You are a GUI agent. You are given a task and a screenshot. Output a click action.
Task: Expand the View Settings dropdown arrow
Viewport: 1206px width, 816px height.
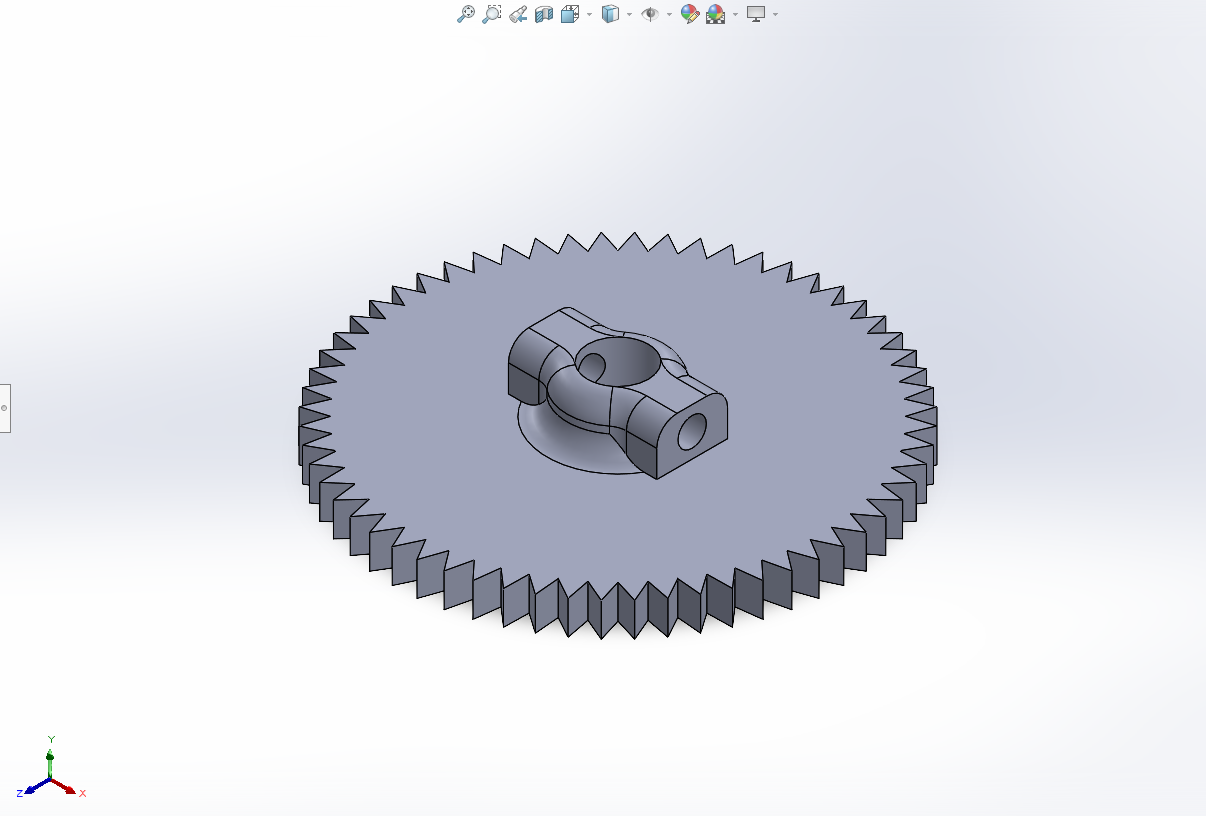775,14
